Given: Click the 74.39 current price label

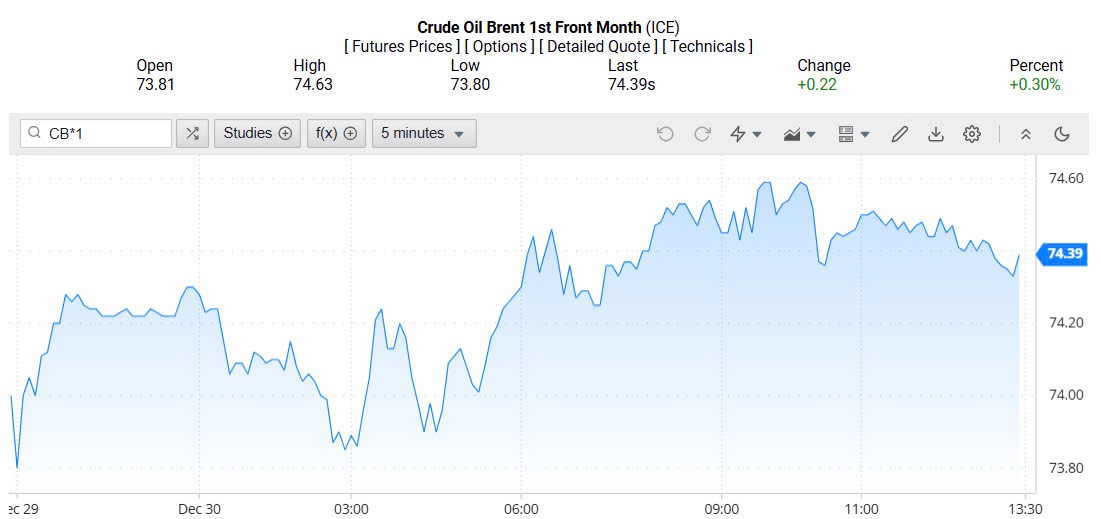Looking at the screenshot, I should pos(1062,254).
